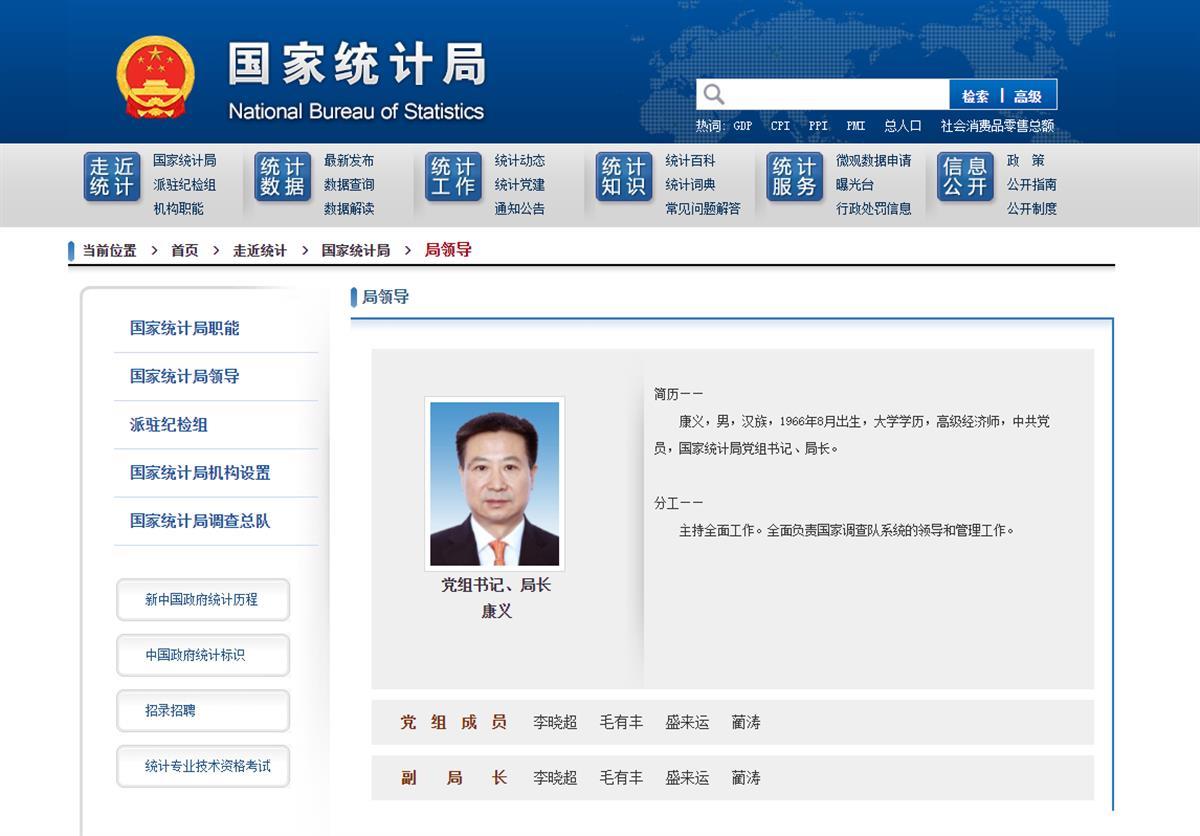
Task: Open 微观数据申请 link
Action: point(874,160)
